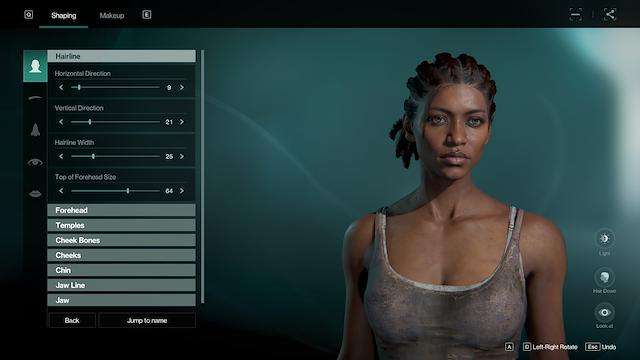Increase Hairline Width with right arrow
This screenshot has width=640, height=360.
click(182, 156)
